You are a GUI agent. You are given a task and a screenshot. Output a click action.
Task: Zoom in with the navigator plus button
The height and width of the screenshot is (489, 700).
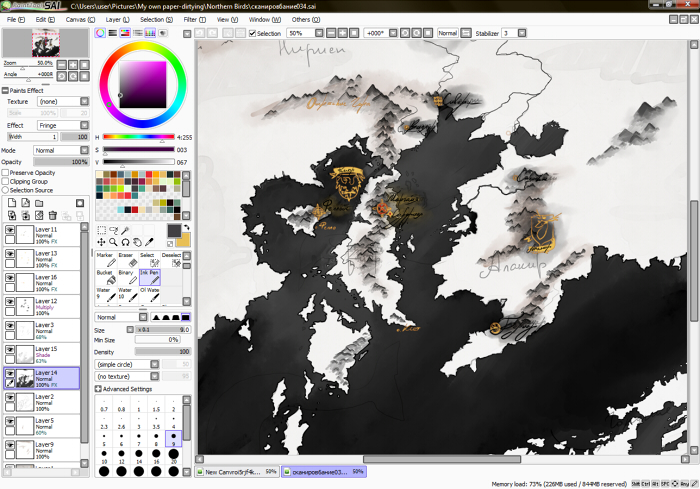click(73, 65)
